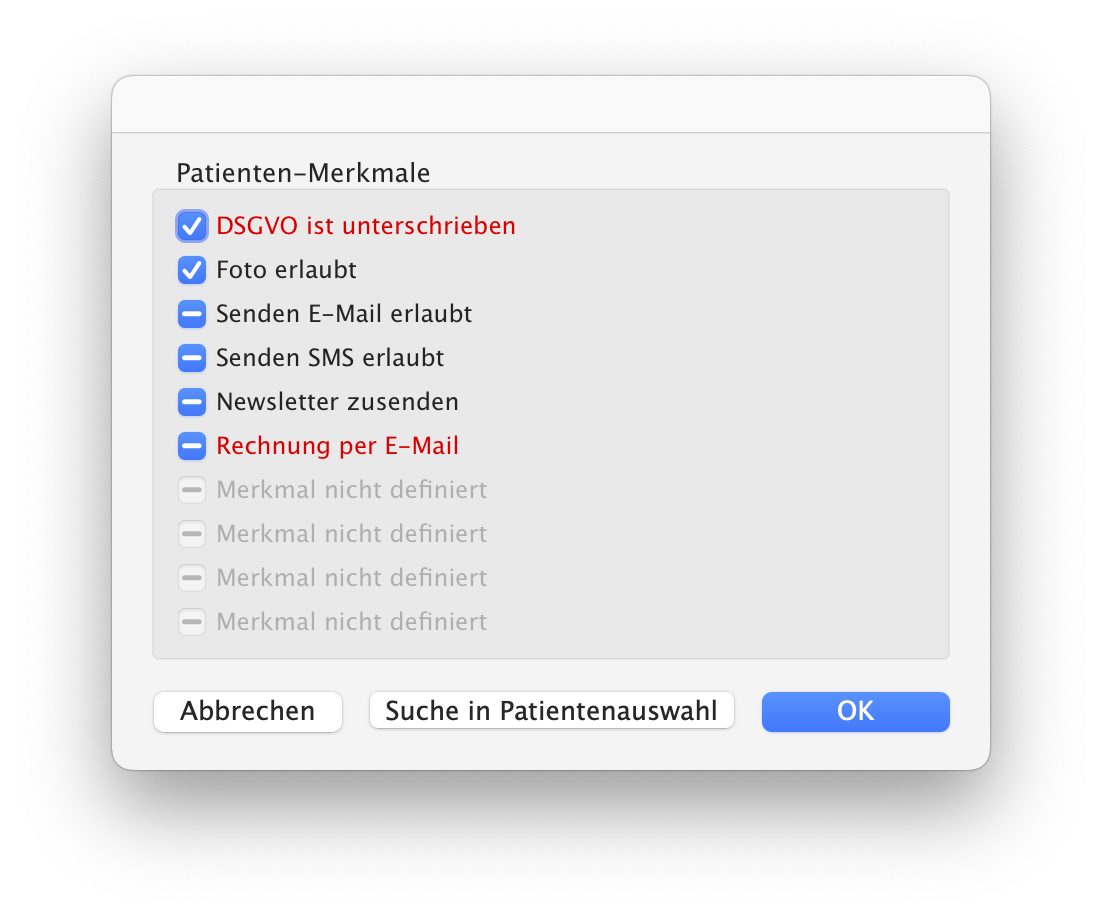The height and width of the screenshot is (918, 1102).
Task: Check the Newsletter zusenden checkbox
Action: [x=192, y=402]
